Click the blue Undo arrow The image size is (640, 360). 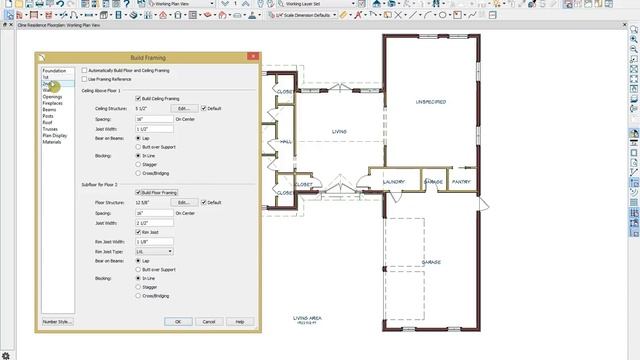[60, 4]
